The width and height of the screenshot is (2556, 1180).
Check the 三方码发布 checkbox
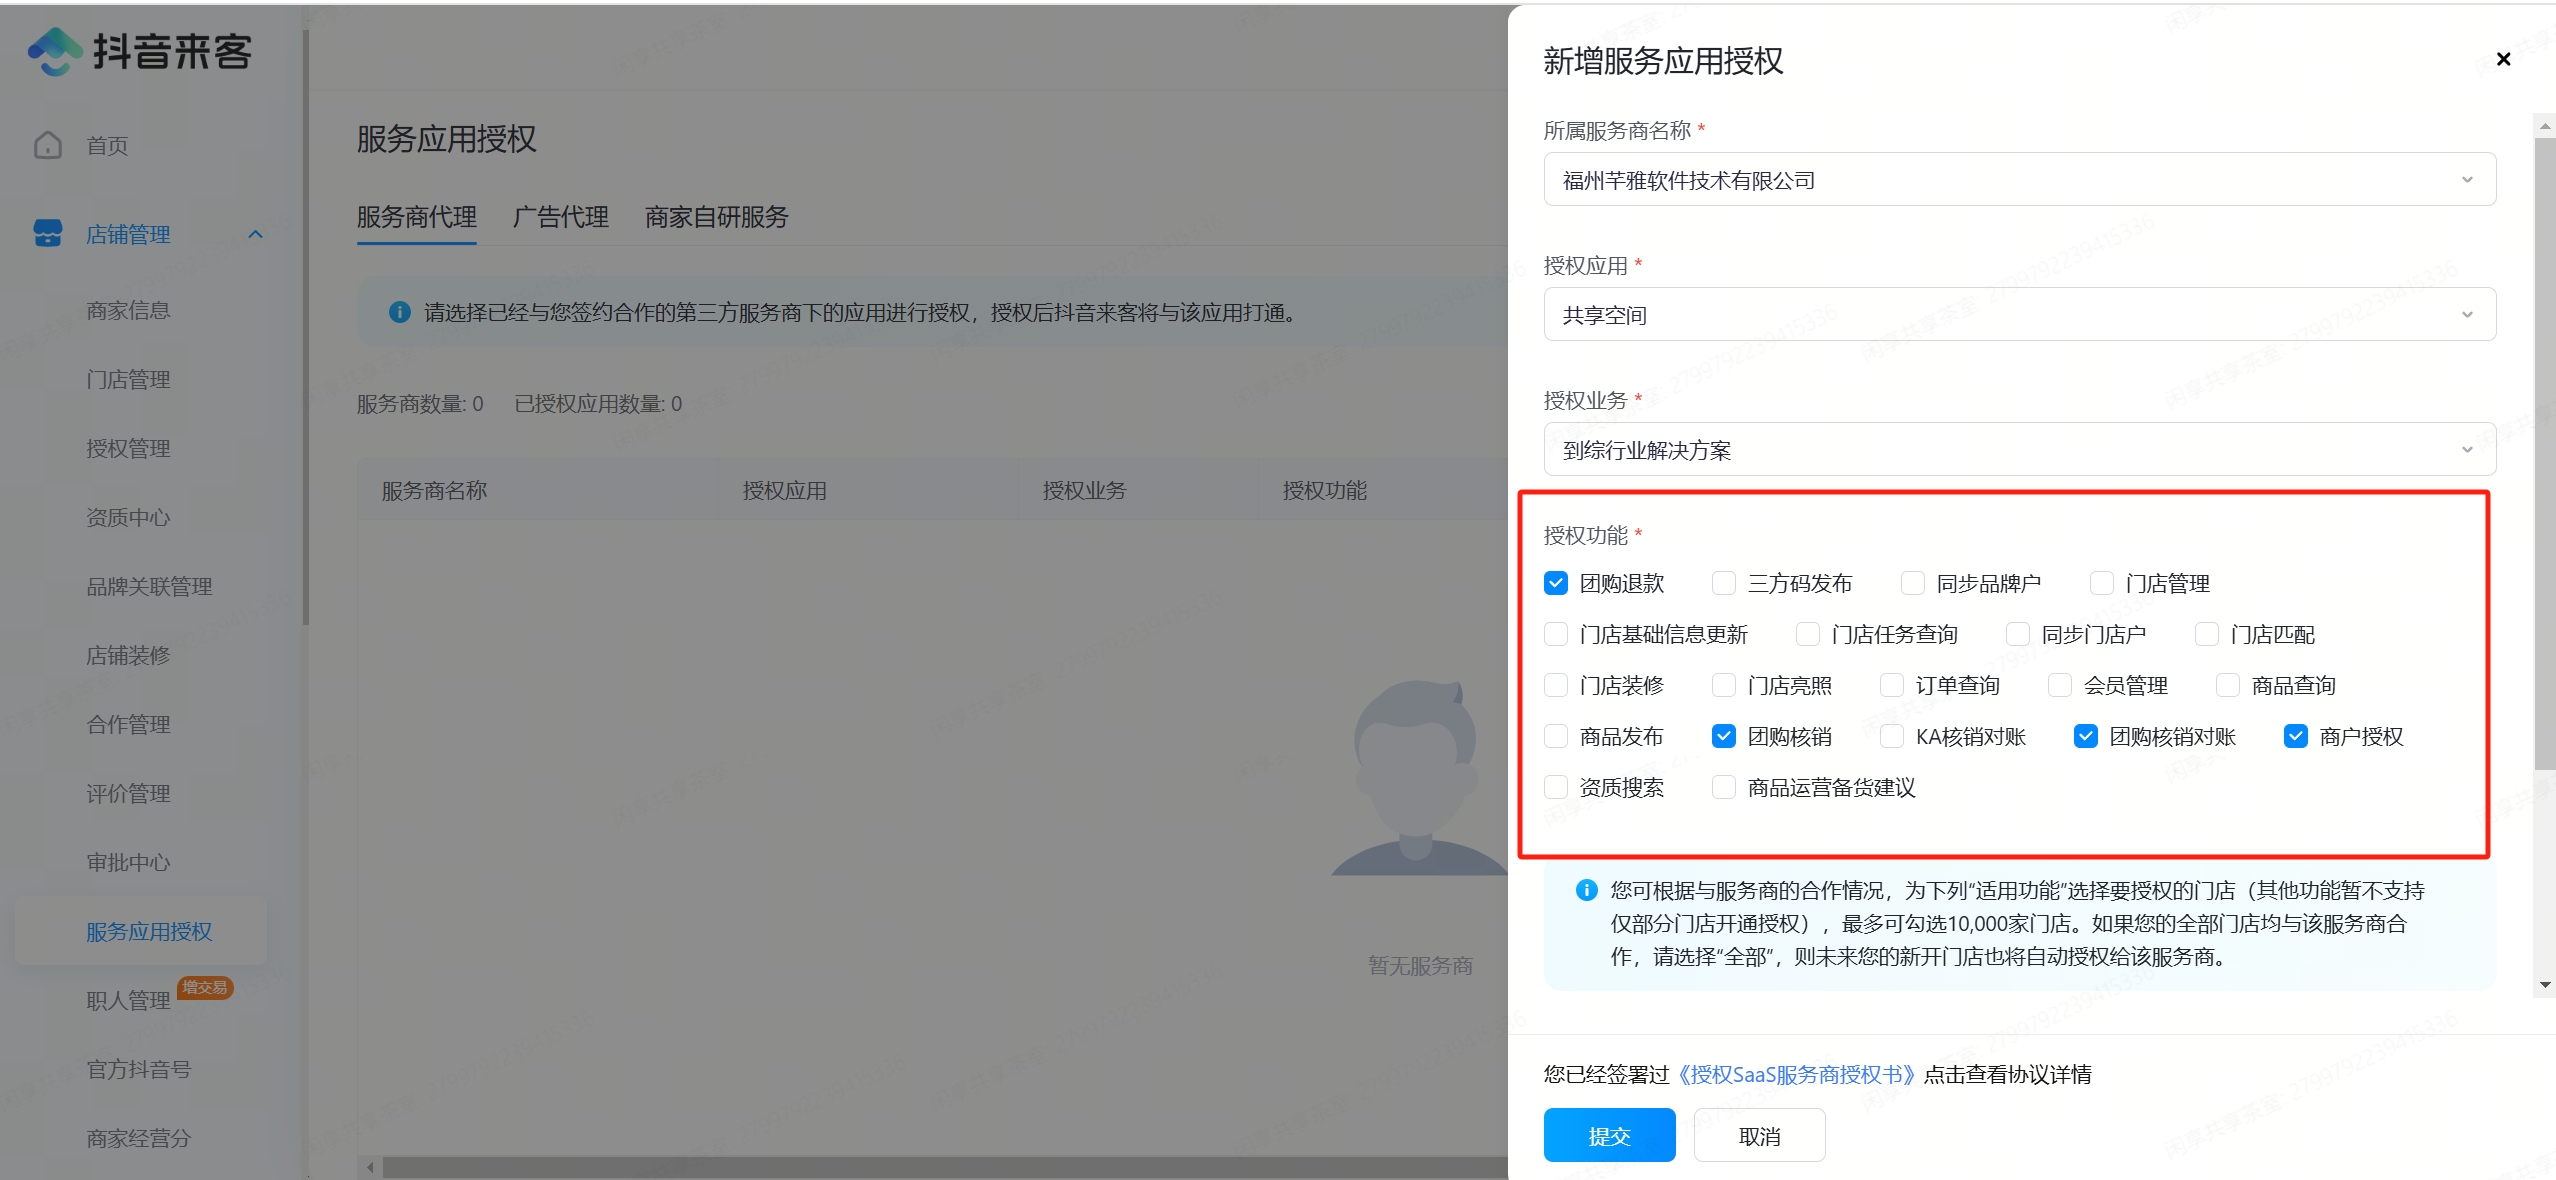1724,583
